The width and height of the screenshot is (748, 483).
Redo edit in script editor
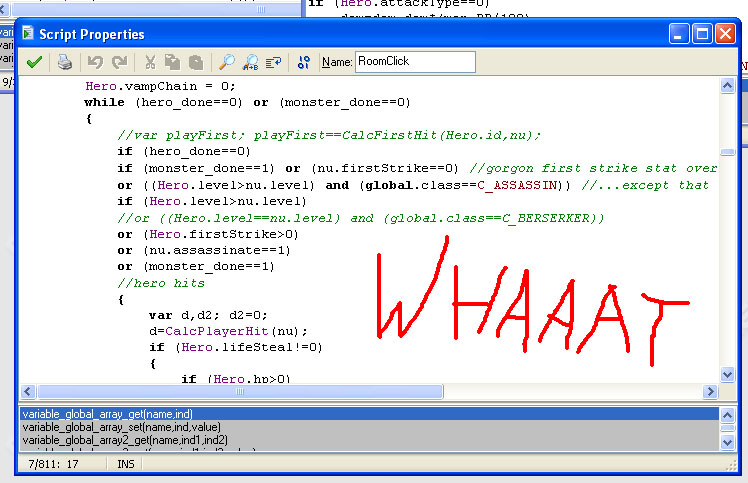(x=119, y=62)
